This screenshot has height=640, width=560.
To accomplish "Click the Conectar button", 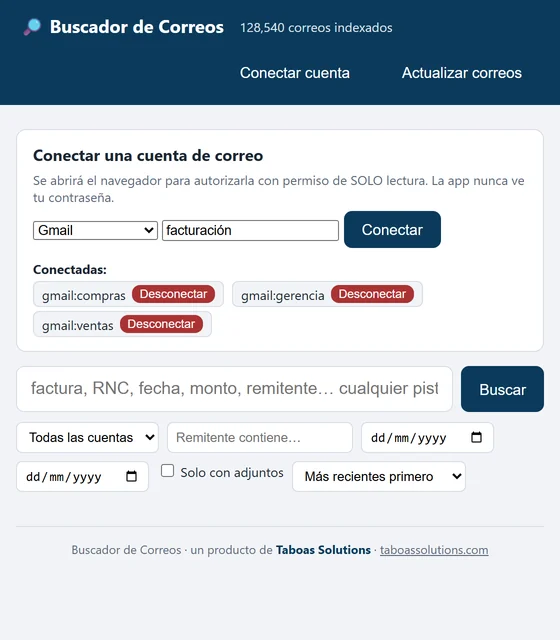I will tap(392, 229).
